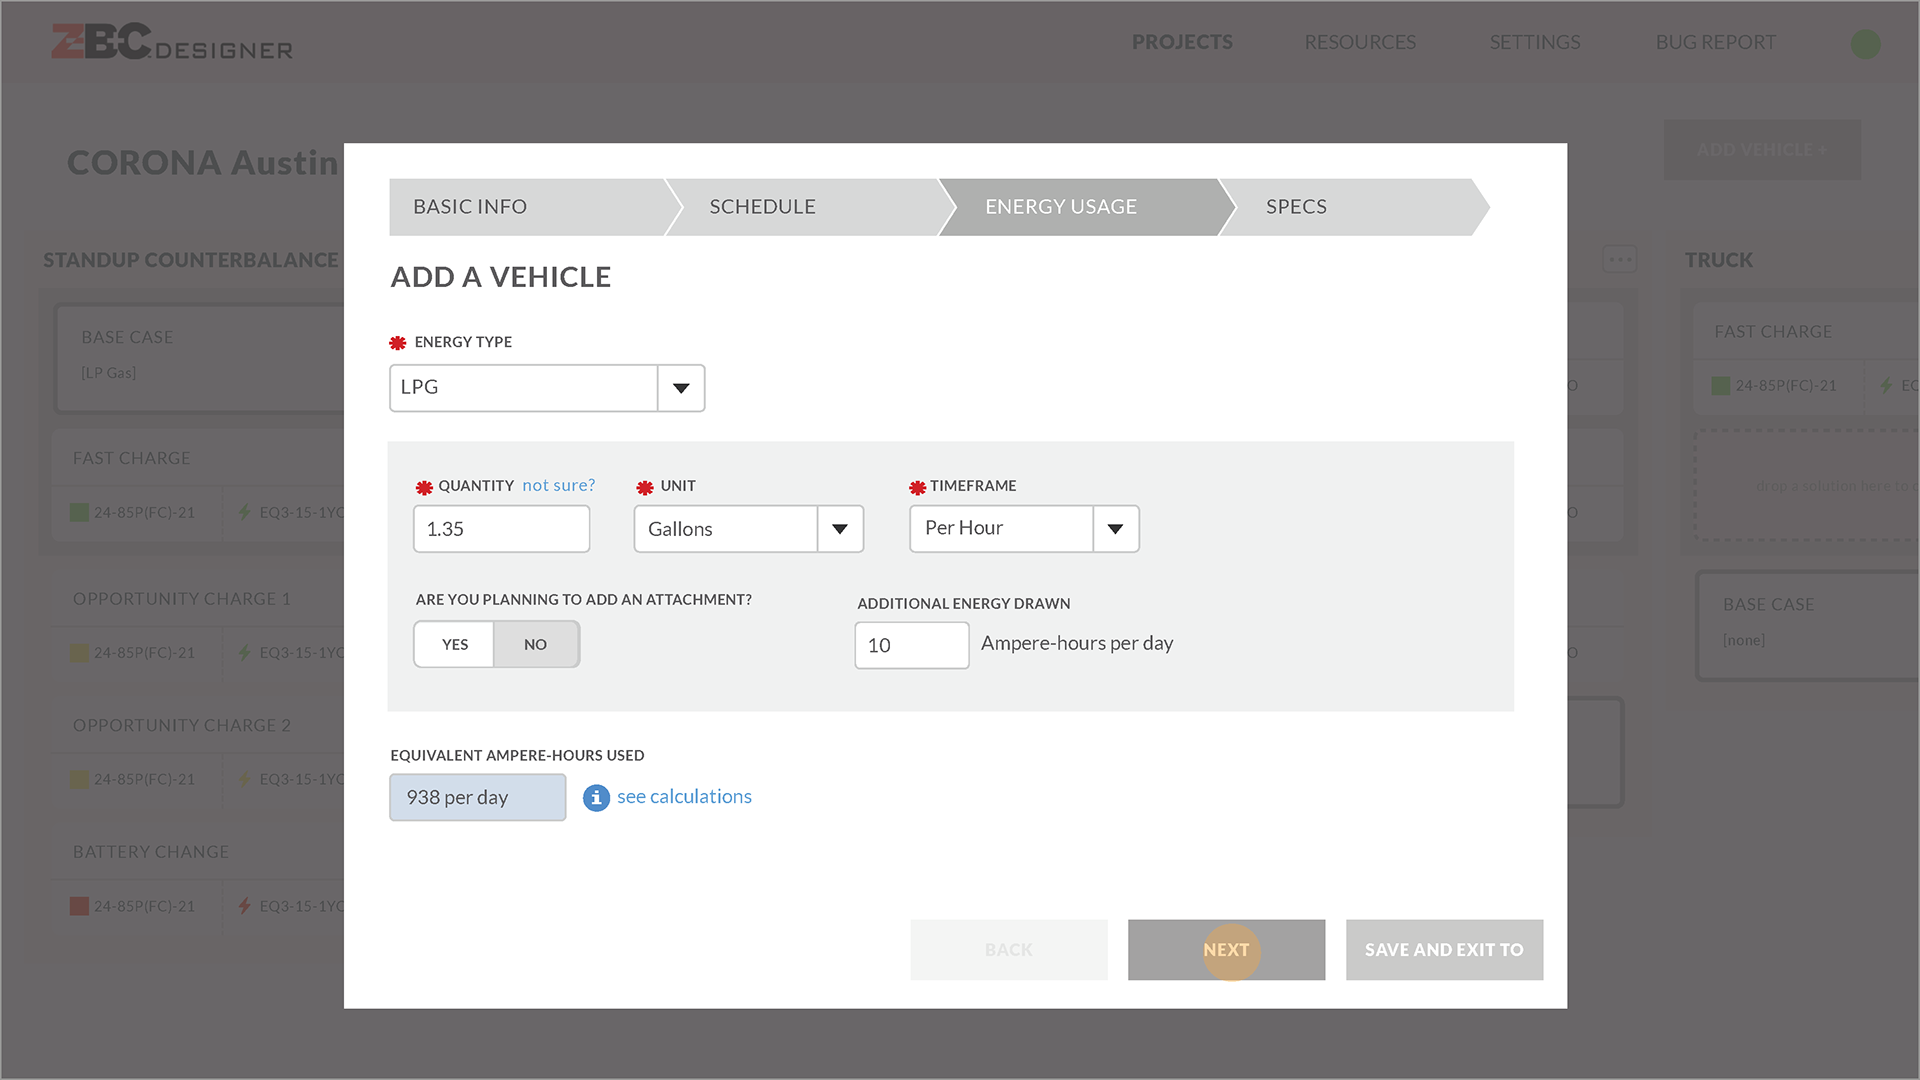
Task: Click the Back button
Action: [1009, 950]
